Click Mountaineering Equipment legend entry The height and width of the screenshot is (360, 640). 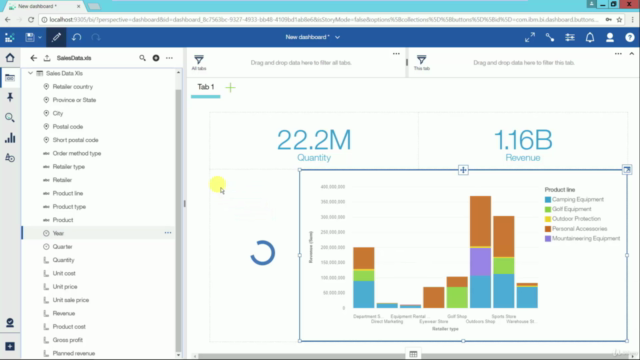coord(582,238)
